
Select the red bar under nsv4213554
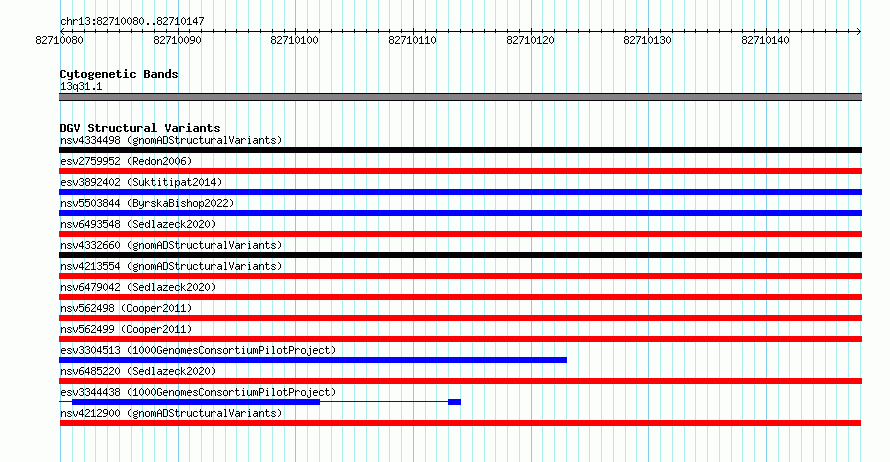(460, 276)
